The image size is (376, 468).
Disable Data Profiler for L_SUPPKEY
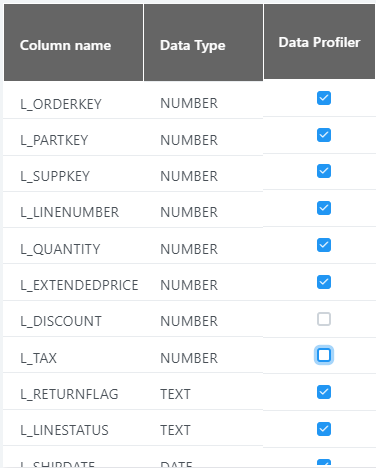point(324,171)
